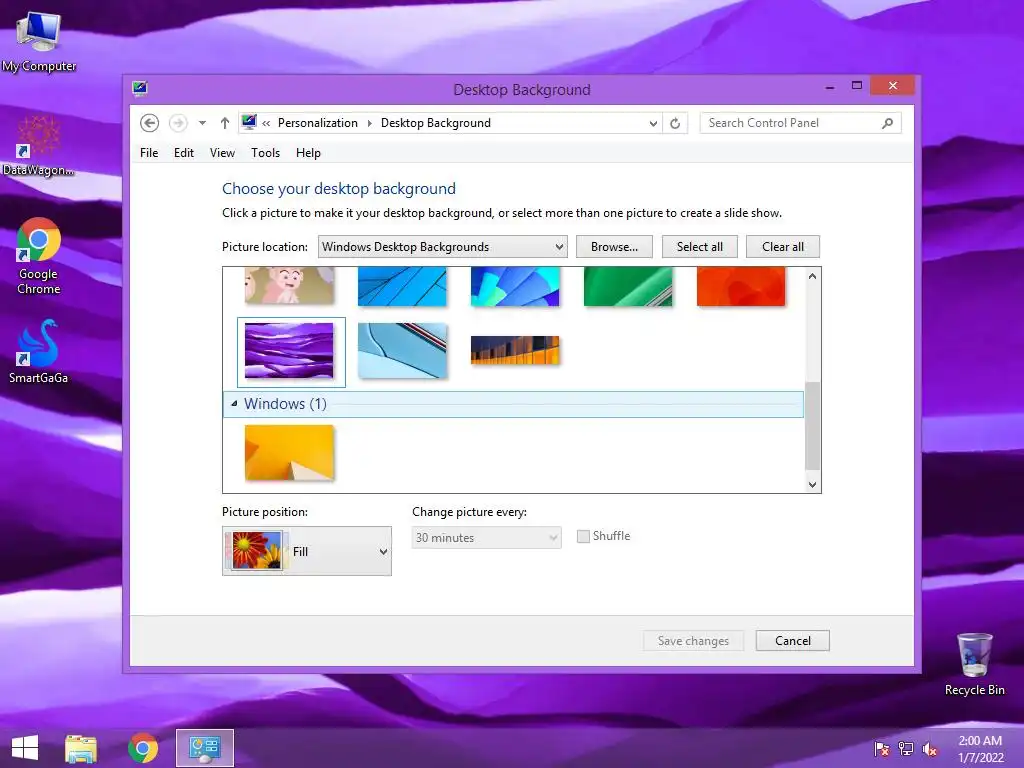Open the Tools menu
The height and width of the screenshot is (768, 1024).
click(265, 153)
